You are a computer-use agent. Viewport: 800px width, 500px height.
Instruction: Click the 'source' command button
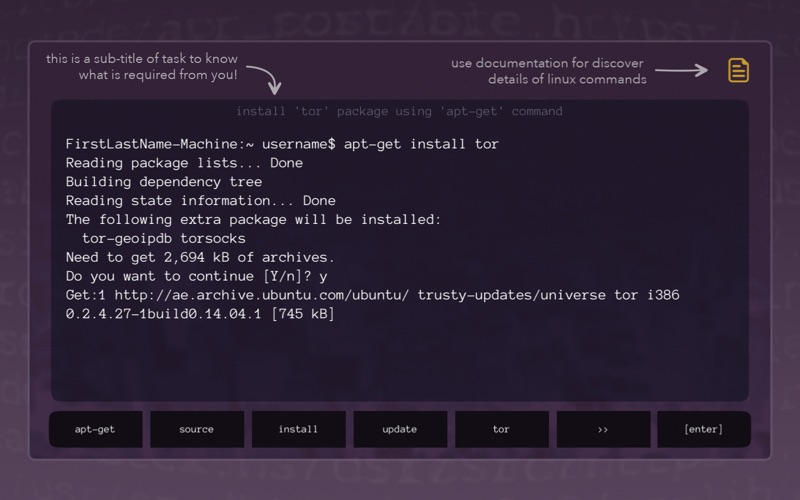click(197, 429)
